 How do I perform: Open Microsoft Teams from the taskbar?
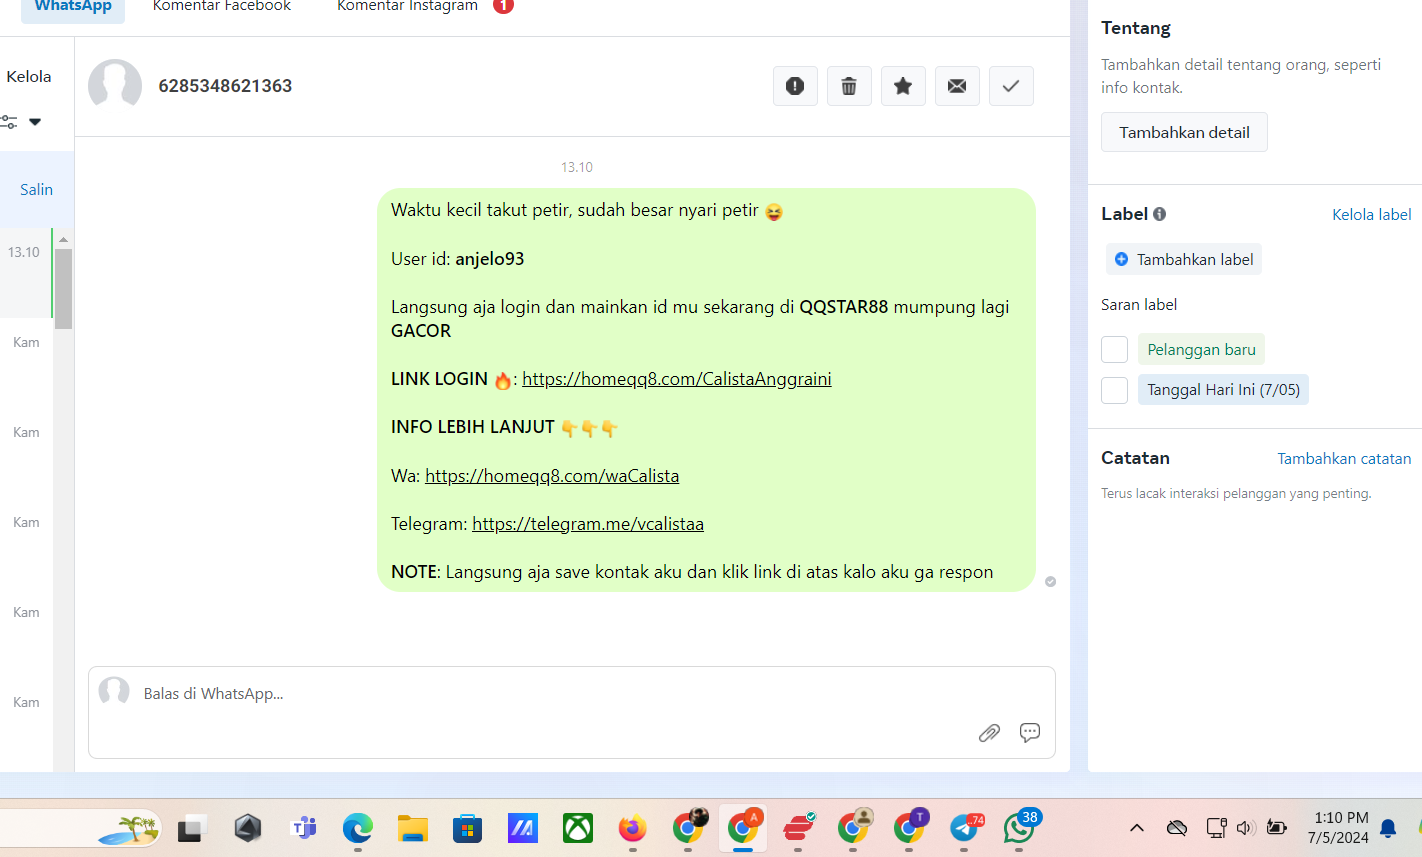click(x=303, y=828)
